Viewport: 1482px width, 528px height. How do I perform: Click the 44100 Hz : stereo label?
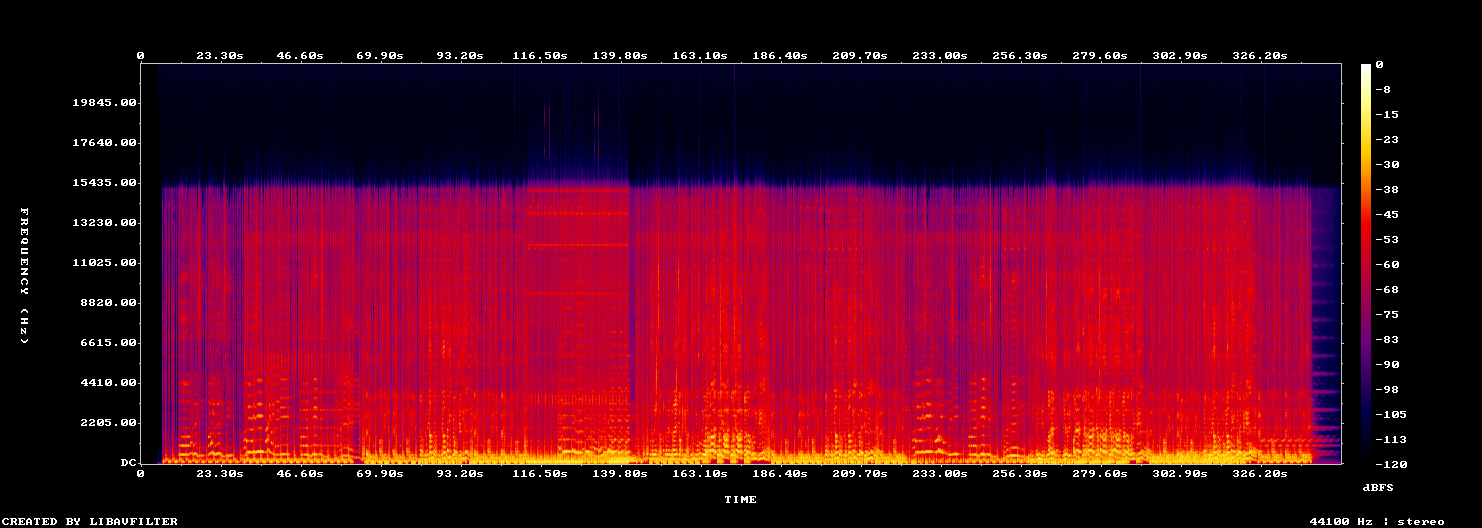coord(1377,521)
